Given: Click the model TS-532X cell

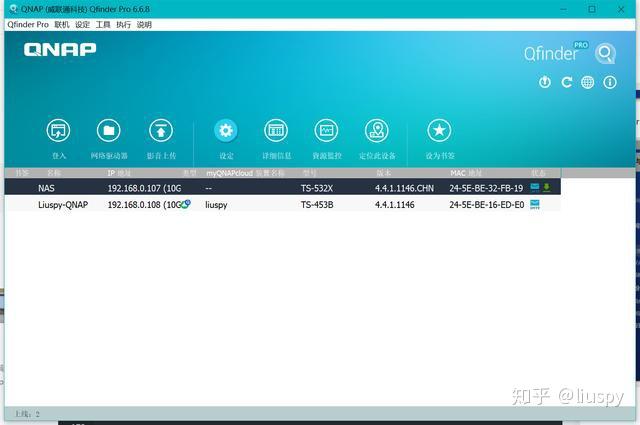Looking at the screenshot, I should (x=317, y=188).
